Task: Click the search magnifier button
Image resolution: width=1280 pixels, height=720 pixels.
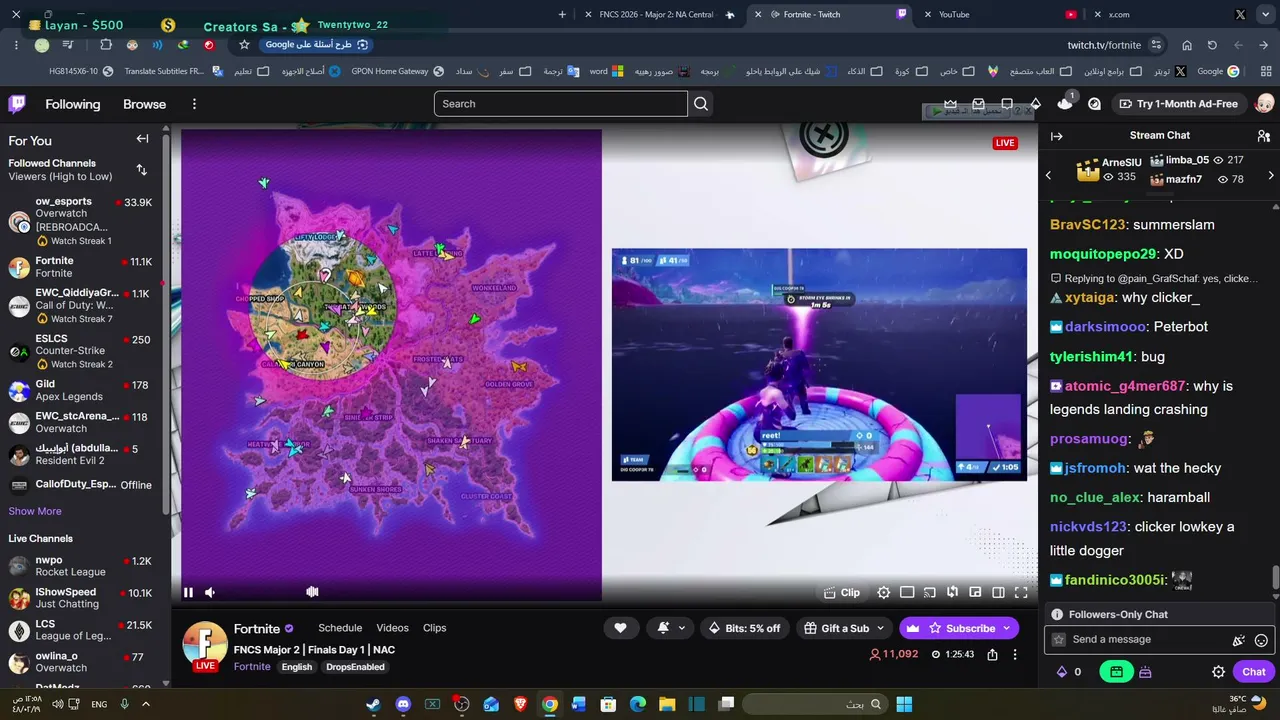Action: [701, 104]
